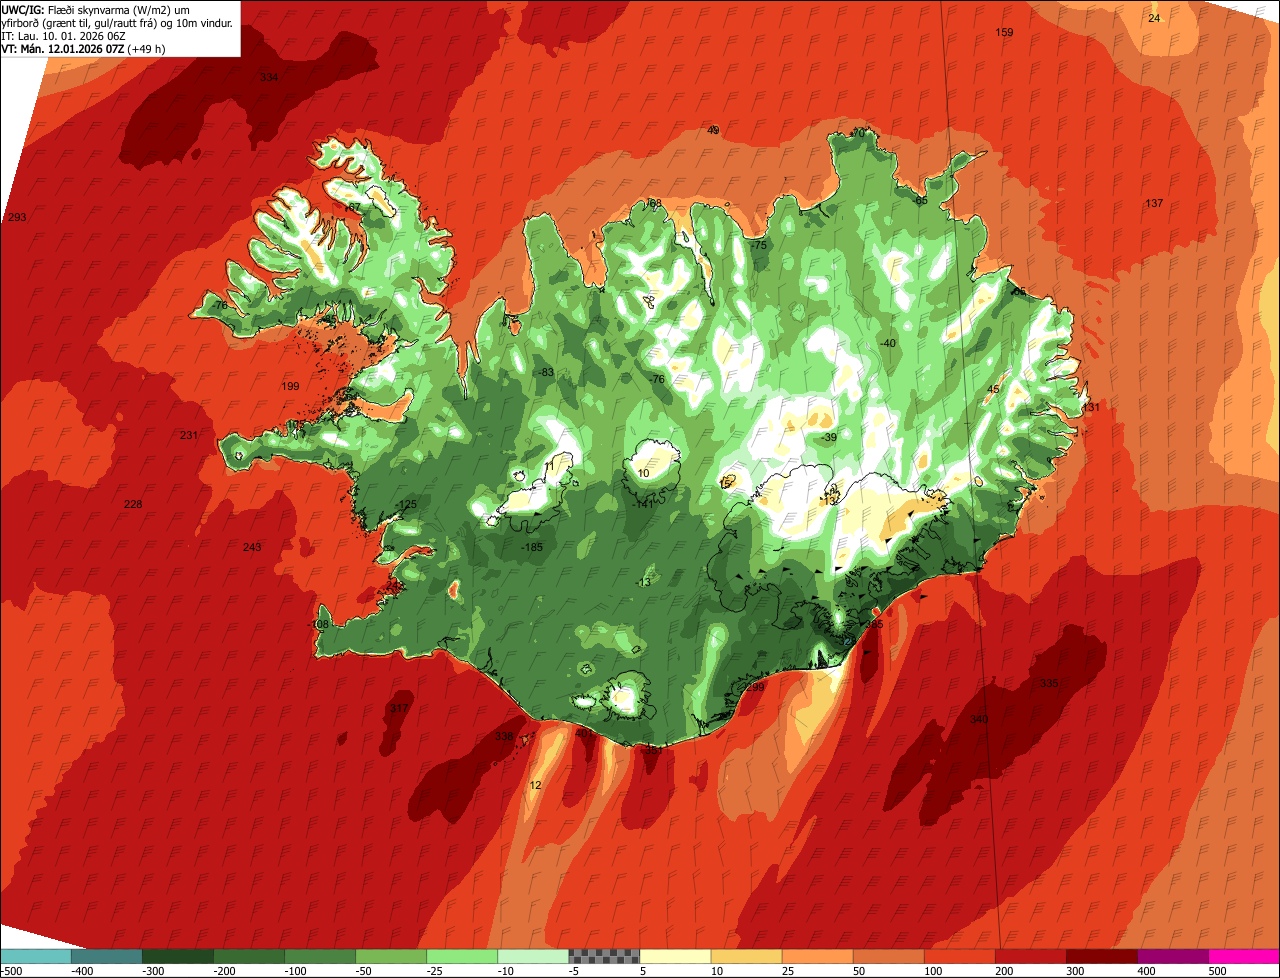
Task: Click the -200 to -100 green swatch
Action: click(248, 955)
